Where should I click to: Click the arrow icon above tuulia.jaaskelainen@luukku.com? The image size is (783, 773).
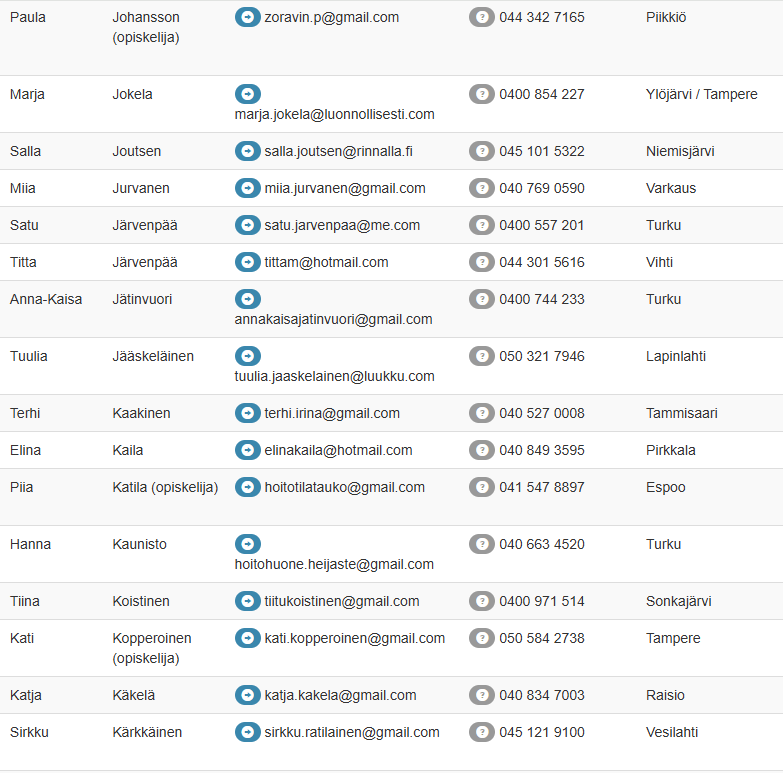247,356
